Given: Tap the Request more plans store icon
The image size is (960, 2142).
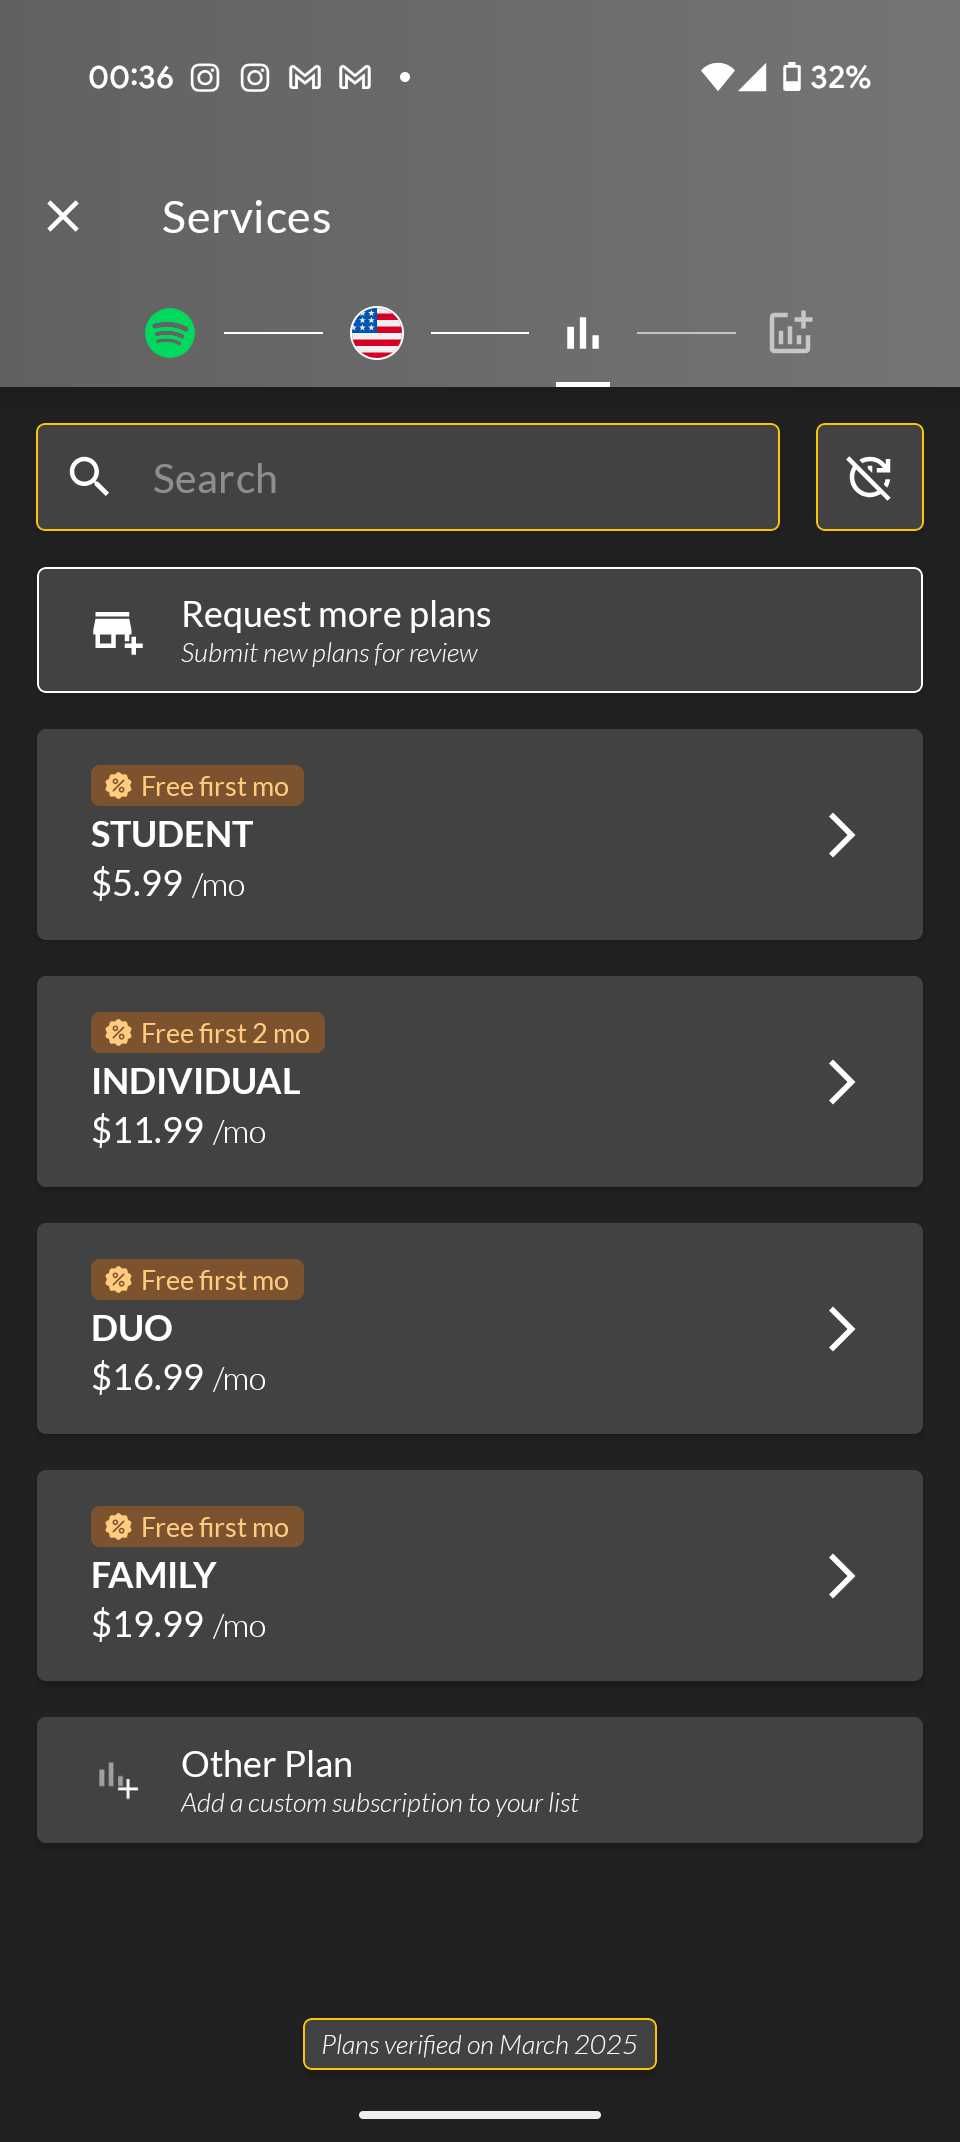Looking at the screenshot, I should tap(117, 631).
